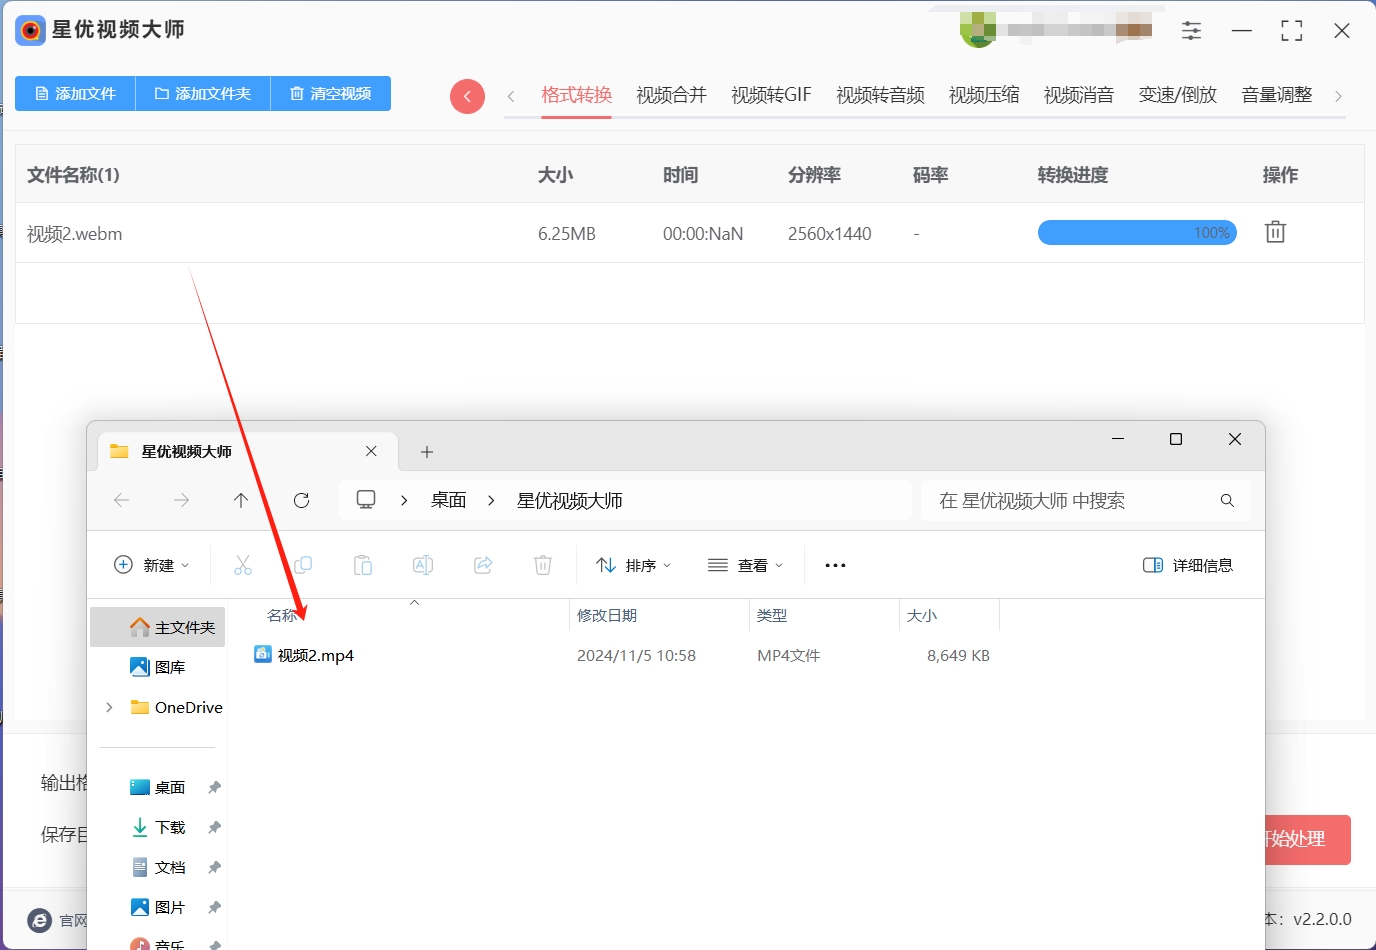Switch to the 视频合并 tab
The image size is (1376, 950).
[x=671, y=95]
